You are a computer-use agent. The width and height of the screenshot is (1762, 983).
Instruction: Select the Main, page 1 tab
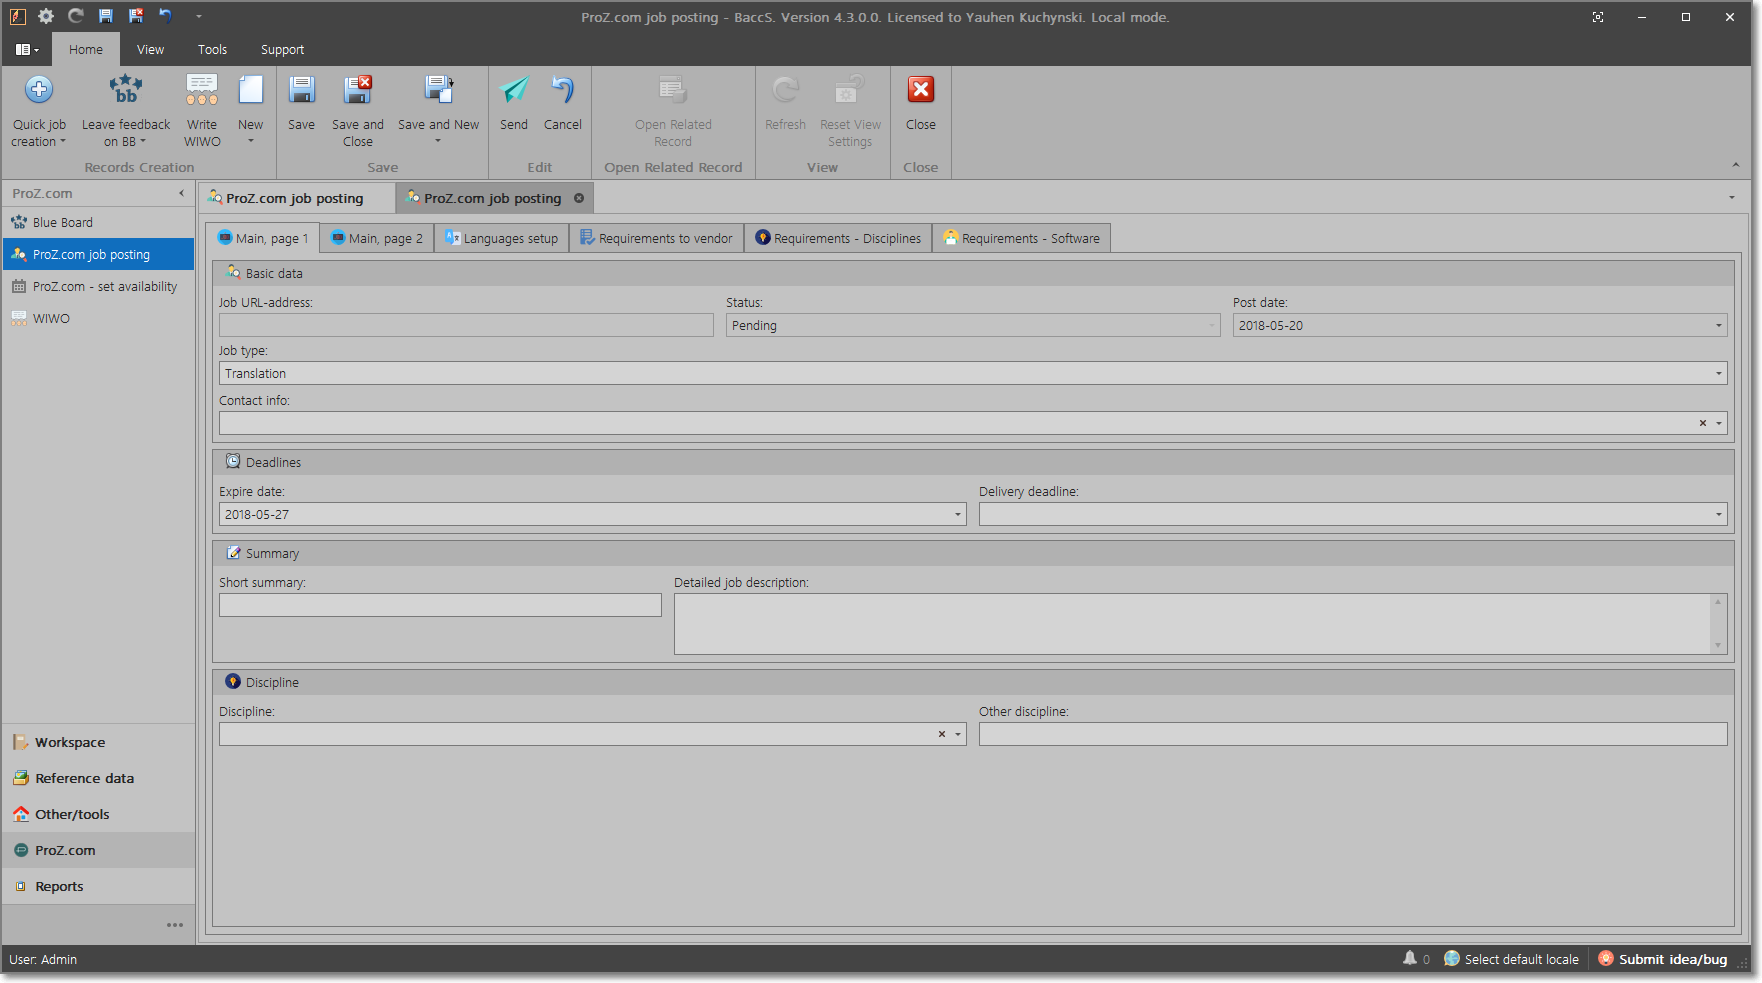pos(264,238)
